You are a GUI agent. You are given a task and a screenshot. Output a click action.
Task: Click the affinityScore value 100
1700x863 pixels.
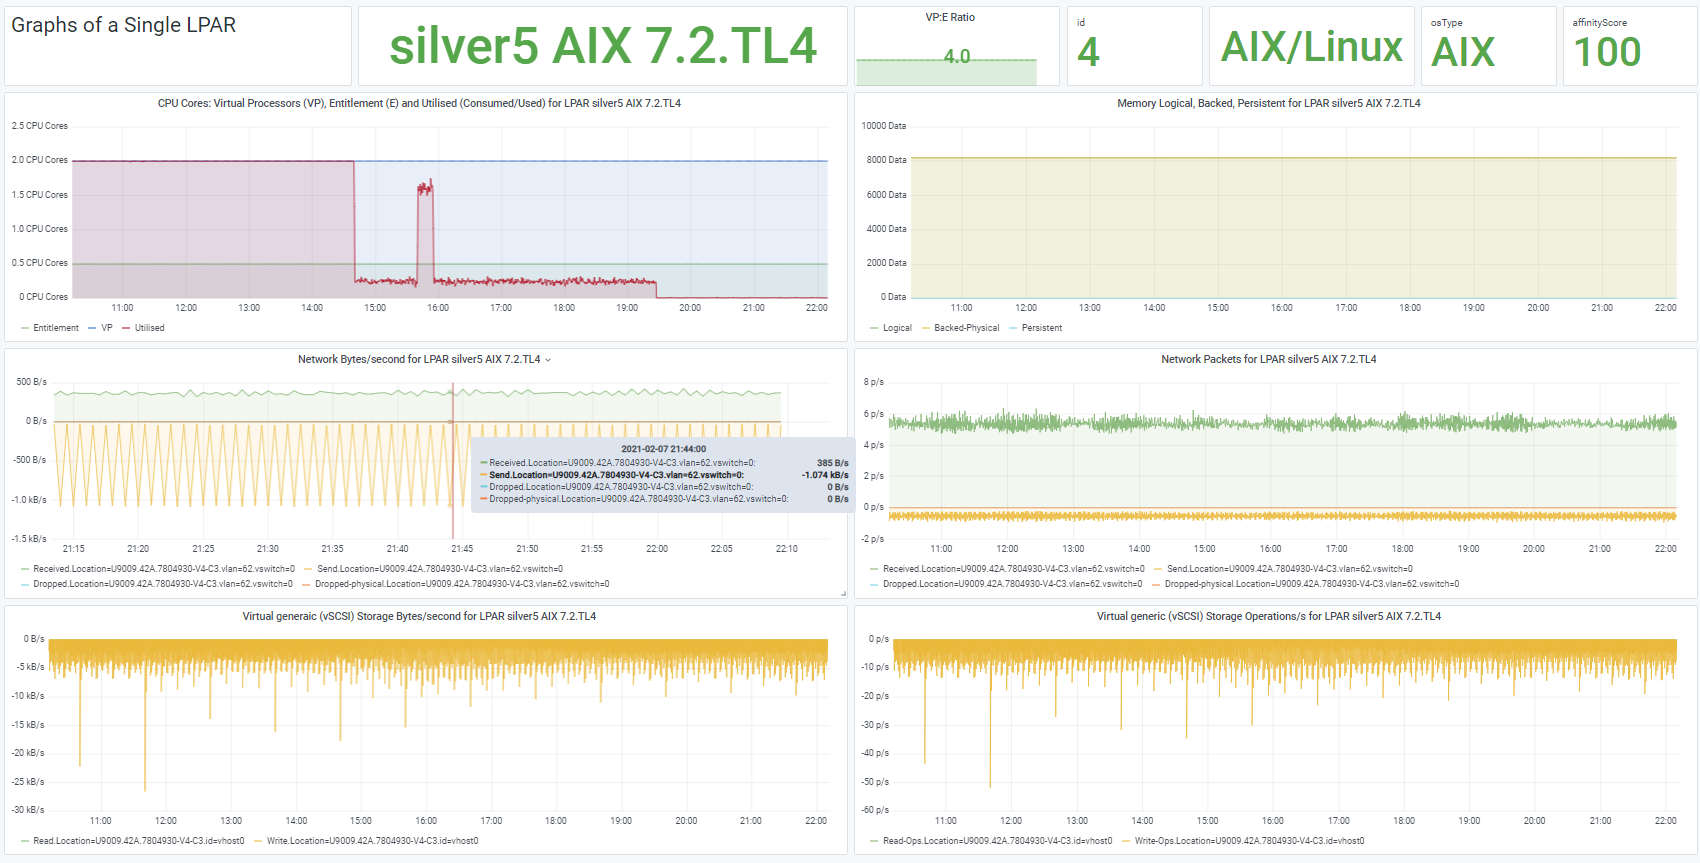point(1607,52)
